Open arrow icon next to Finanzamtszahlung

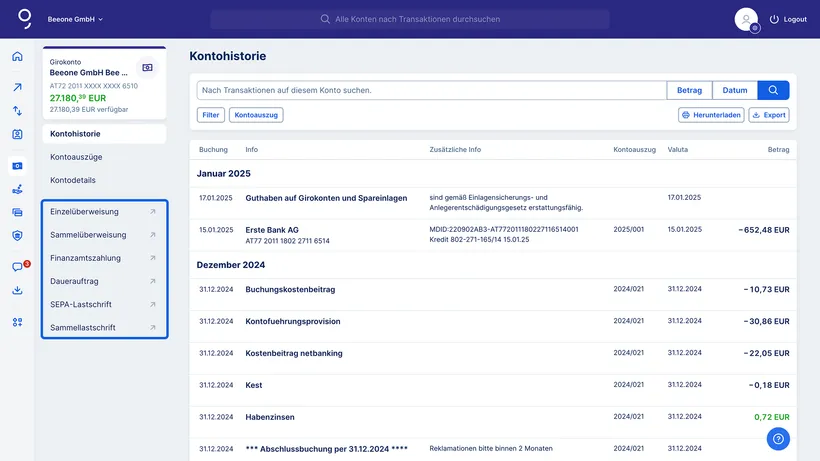click(153, 258)
